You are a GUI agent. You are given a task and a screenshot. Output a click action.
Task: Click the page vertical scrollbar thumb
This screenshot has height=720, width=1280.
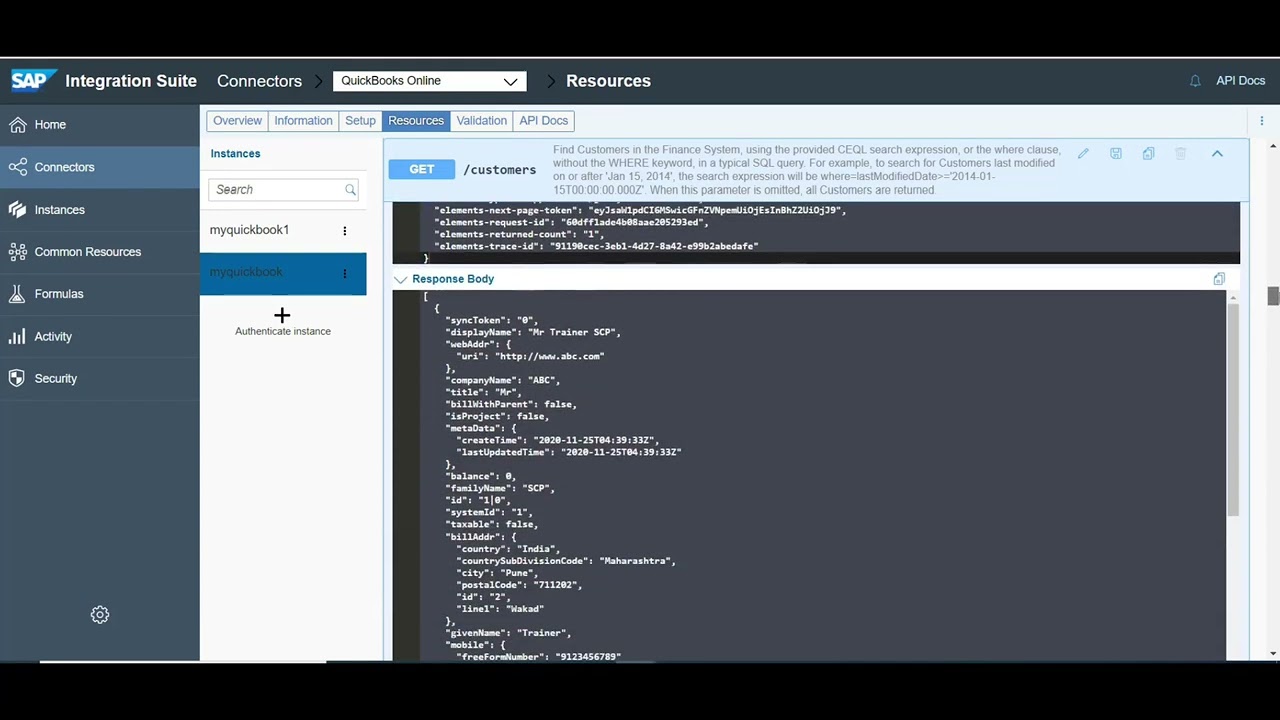pyautogui.click(x=1273, y=296)
